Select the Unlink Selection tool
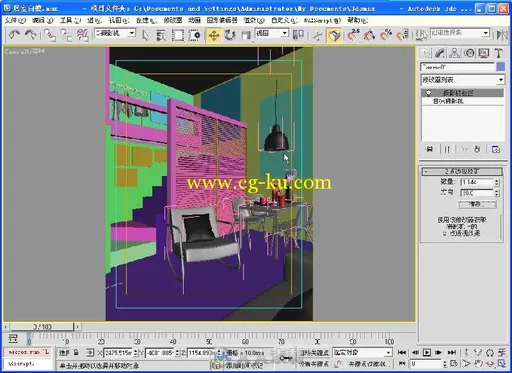Viewport: 512px width, 373px height. pos(66,35)
